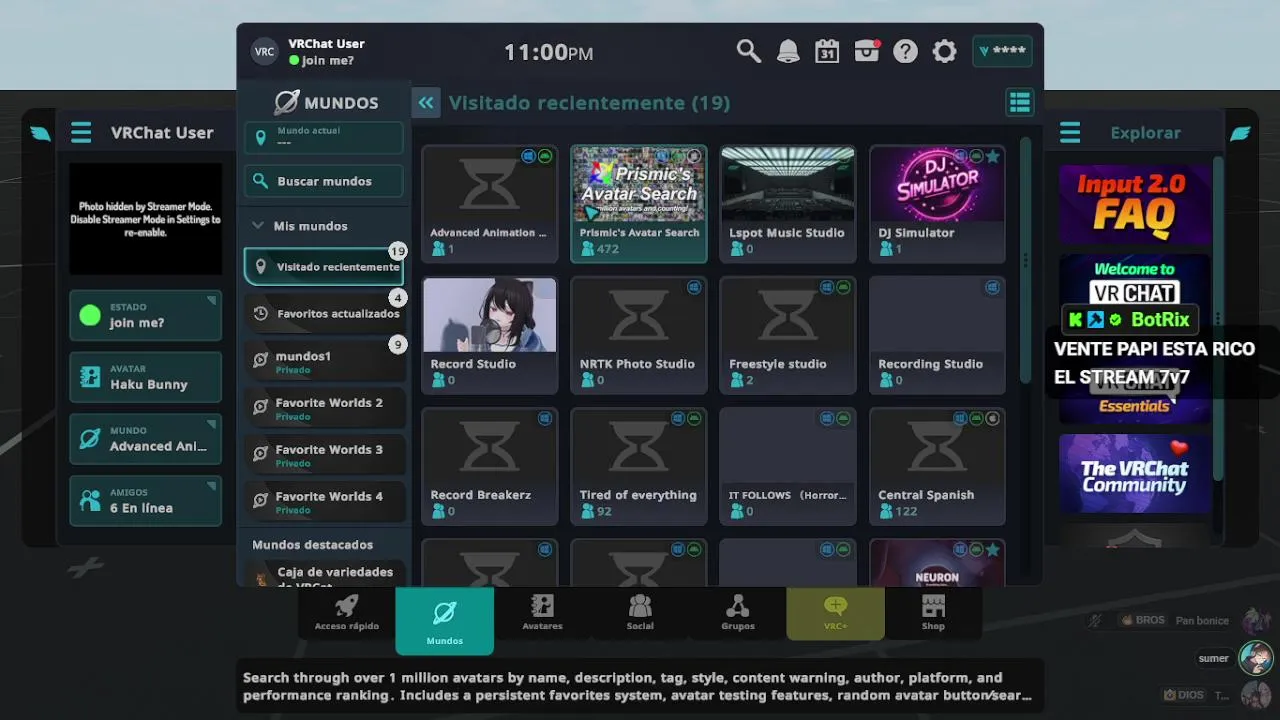Viewport: 1280px width, 720px height.
Task: Open the gift box inventory icon
Action: (x=867, y=51)
